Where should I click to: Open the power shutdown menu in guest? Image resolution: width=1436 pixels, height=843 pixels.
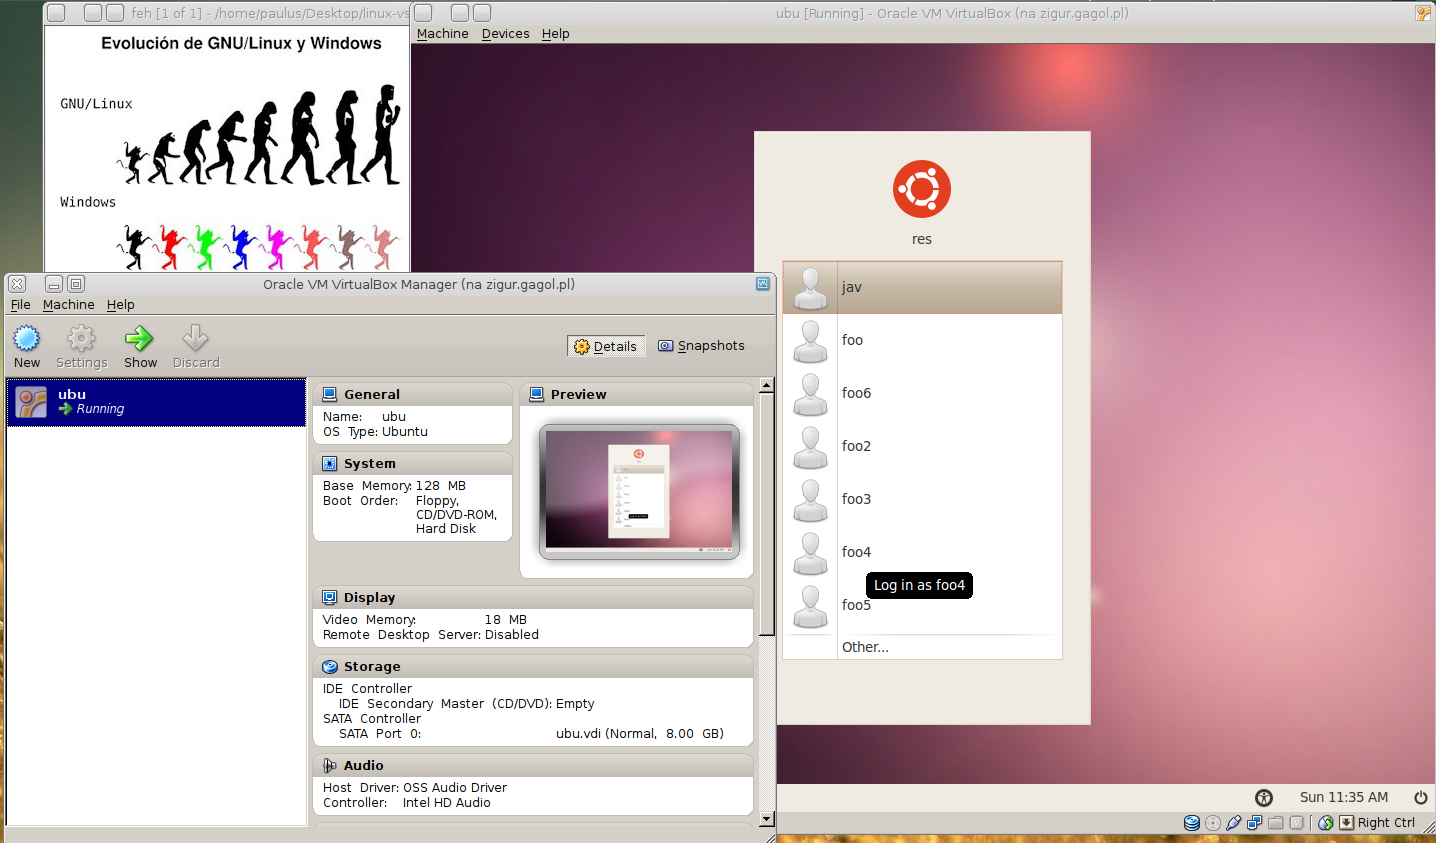(x=1420, y=797)
